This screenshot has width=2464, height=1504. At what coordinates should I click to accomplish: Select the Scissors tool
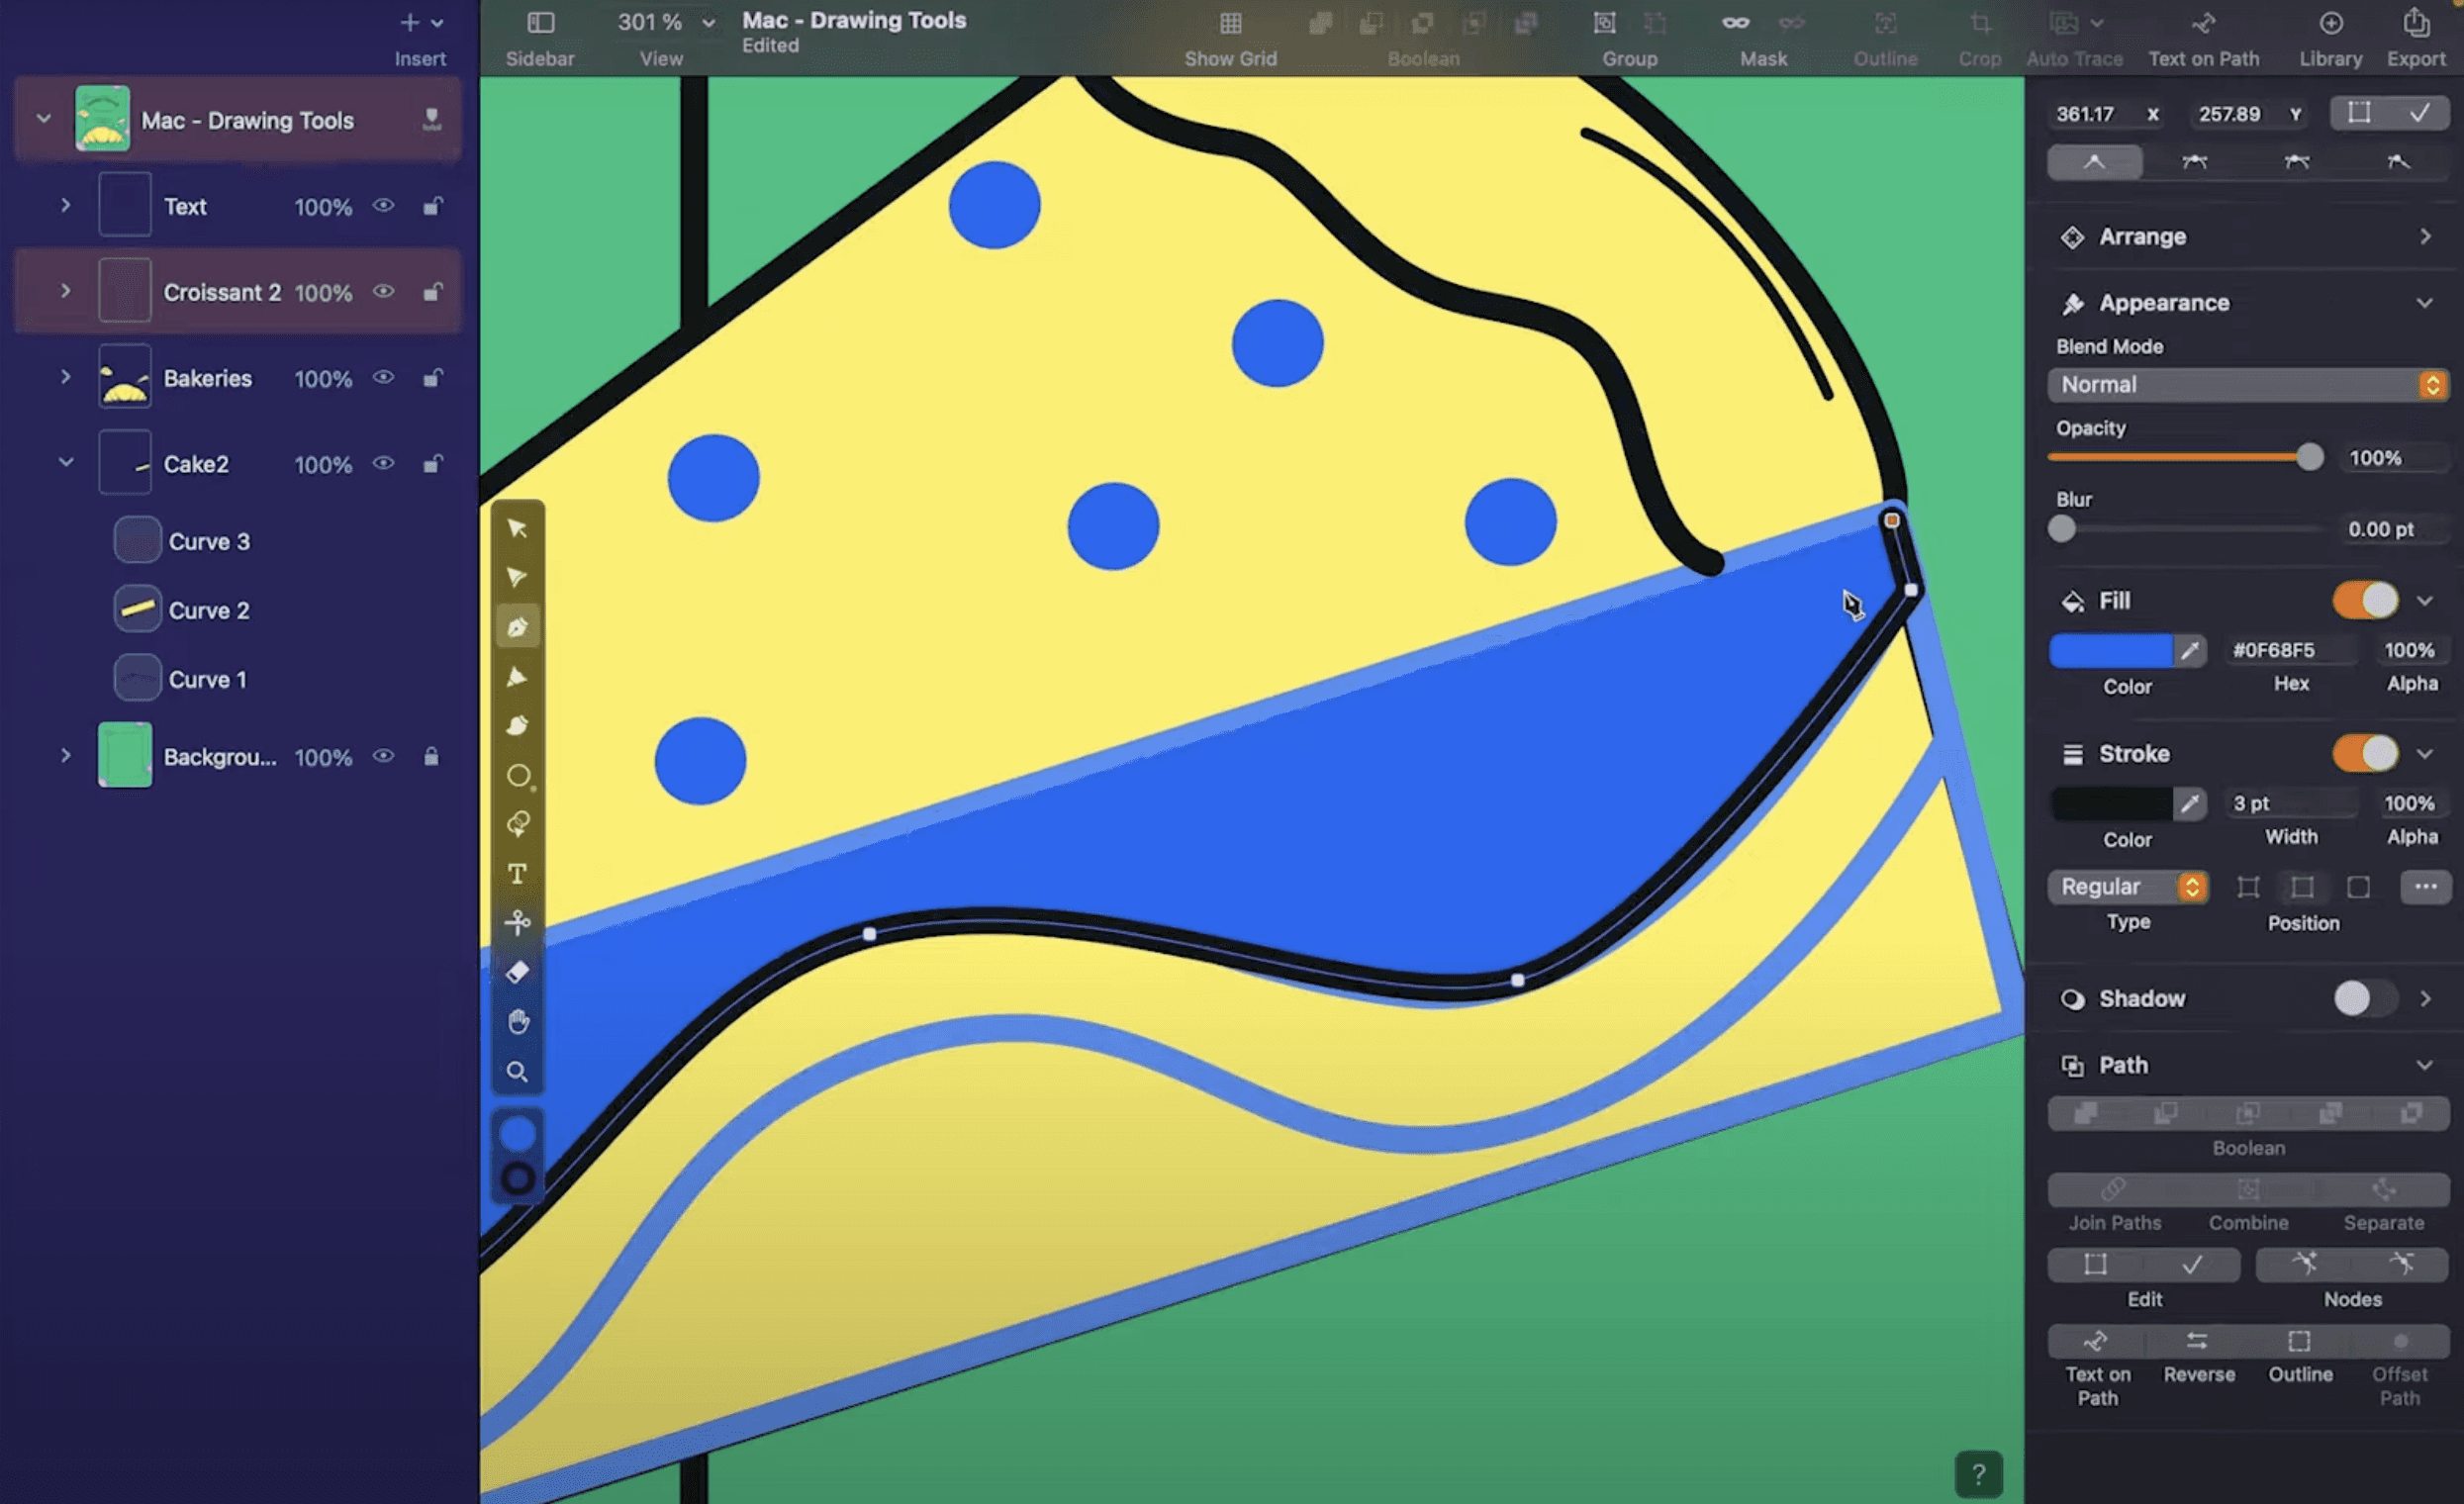coord(517,922)
